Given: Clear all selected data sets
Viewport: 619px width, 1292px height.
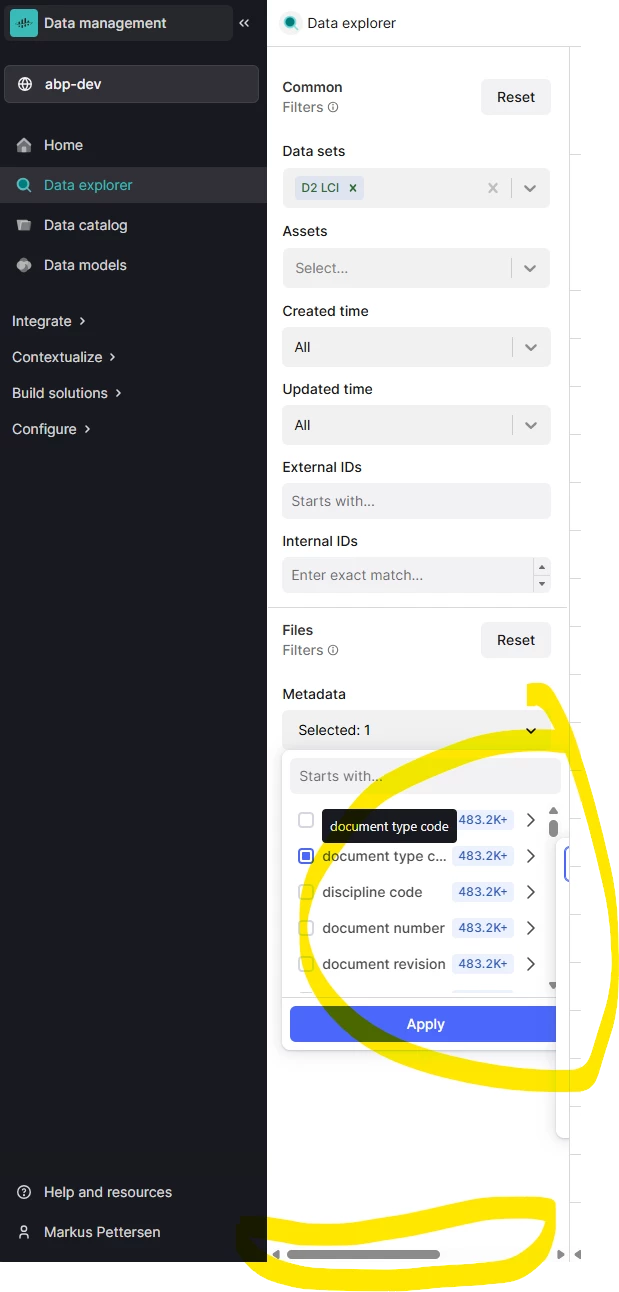Looking at the screenshot, I should coord(492,188).
